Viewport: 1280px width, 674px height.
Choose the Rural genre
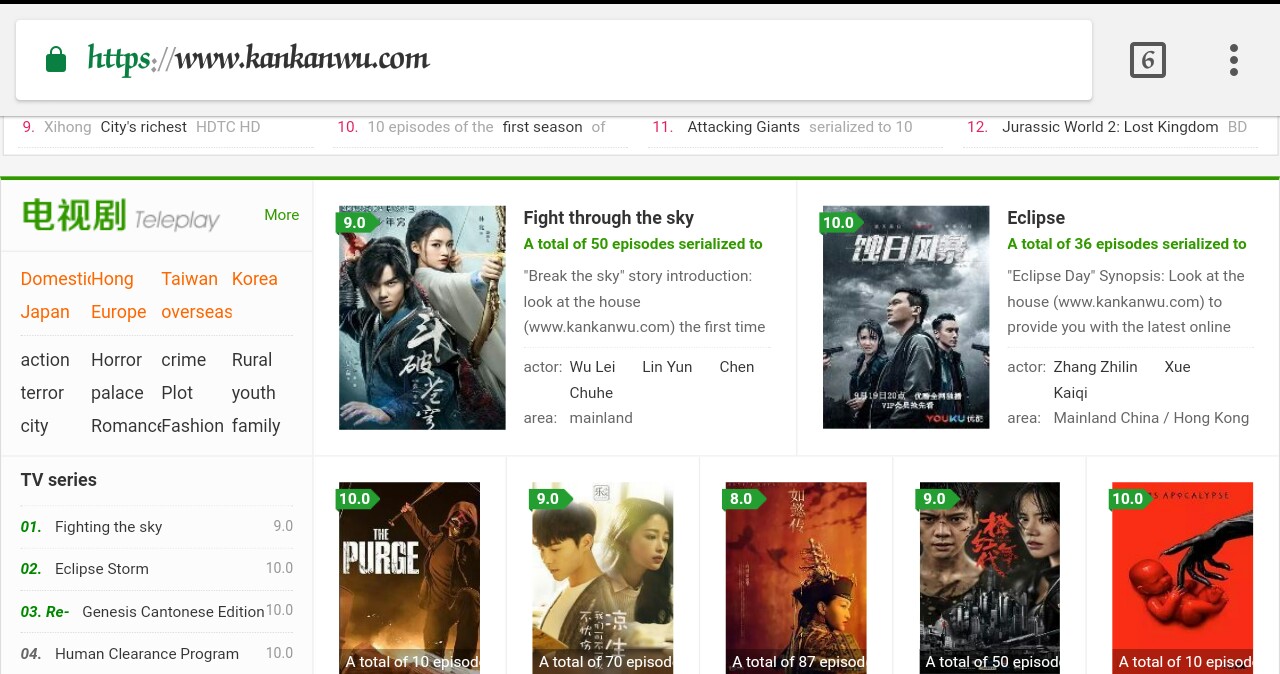tap(251, 360)
